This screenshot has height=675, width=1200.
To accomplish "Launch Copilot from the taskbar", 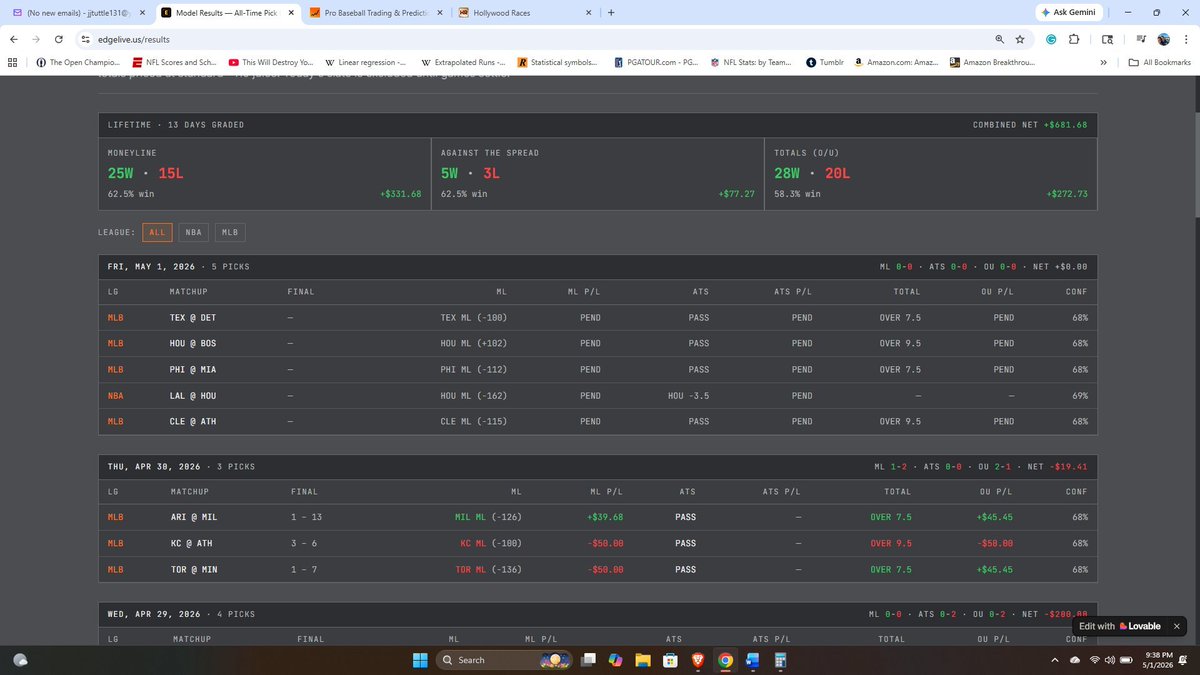I will tap(615, 660).
